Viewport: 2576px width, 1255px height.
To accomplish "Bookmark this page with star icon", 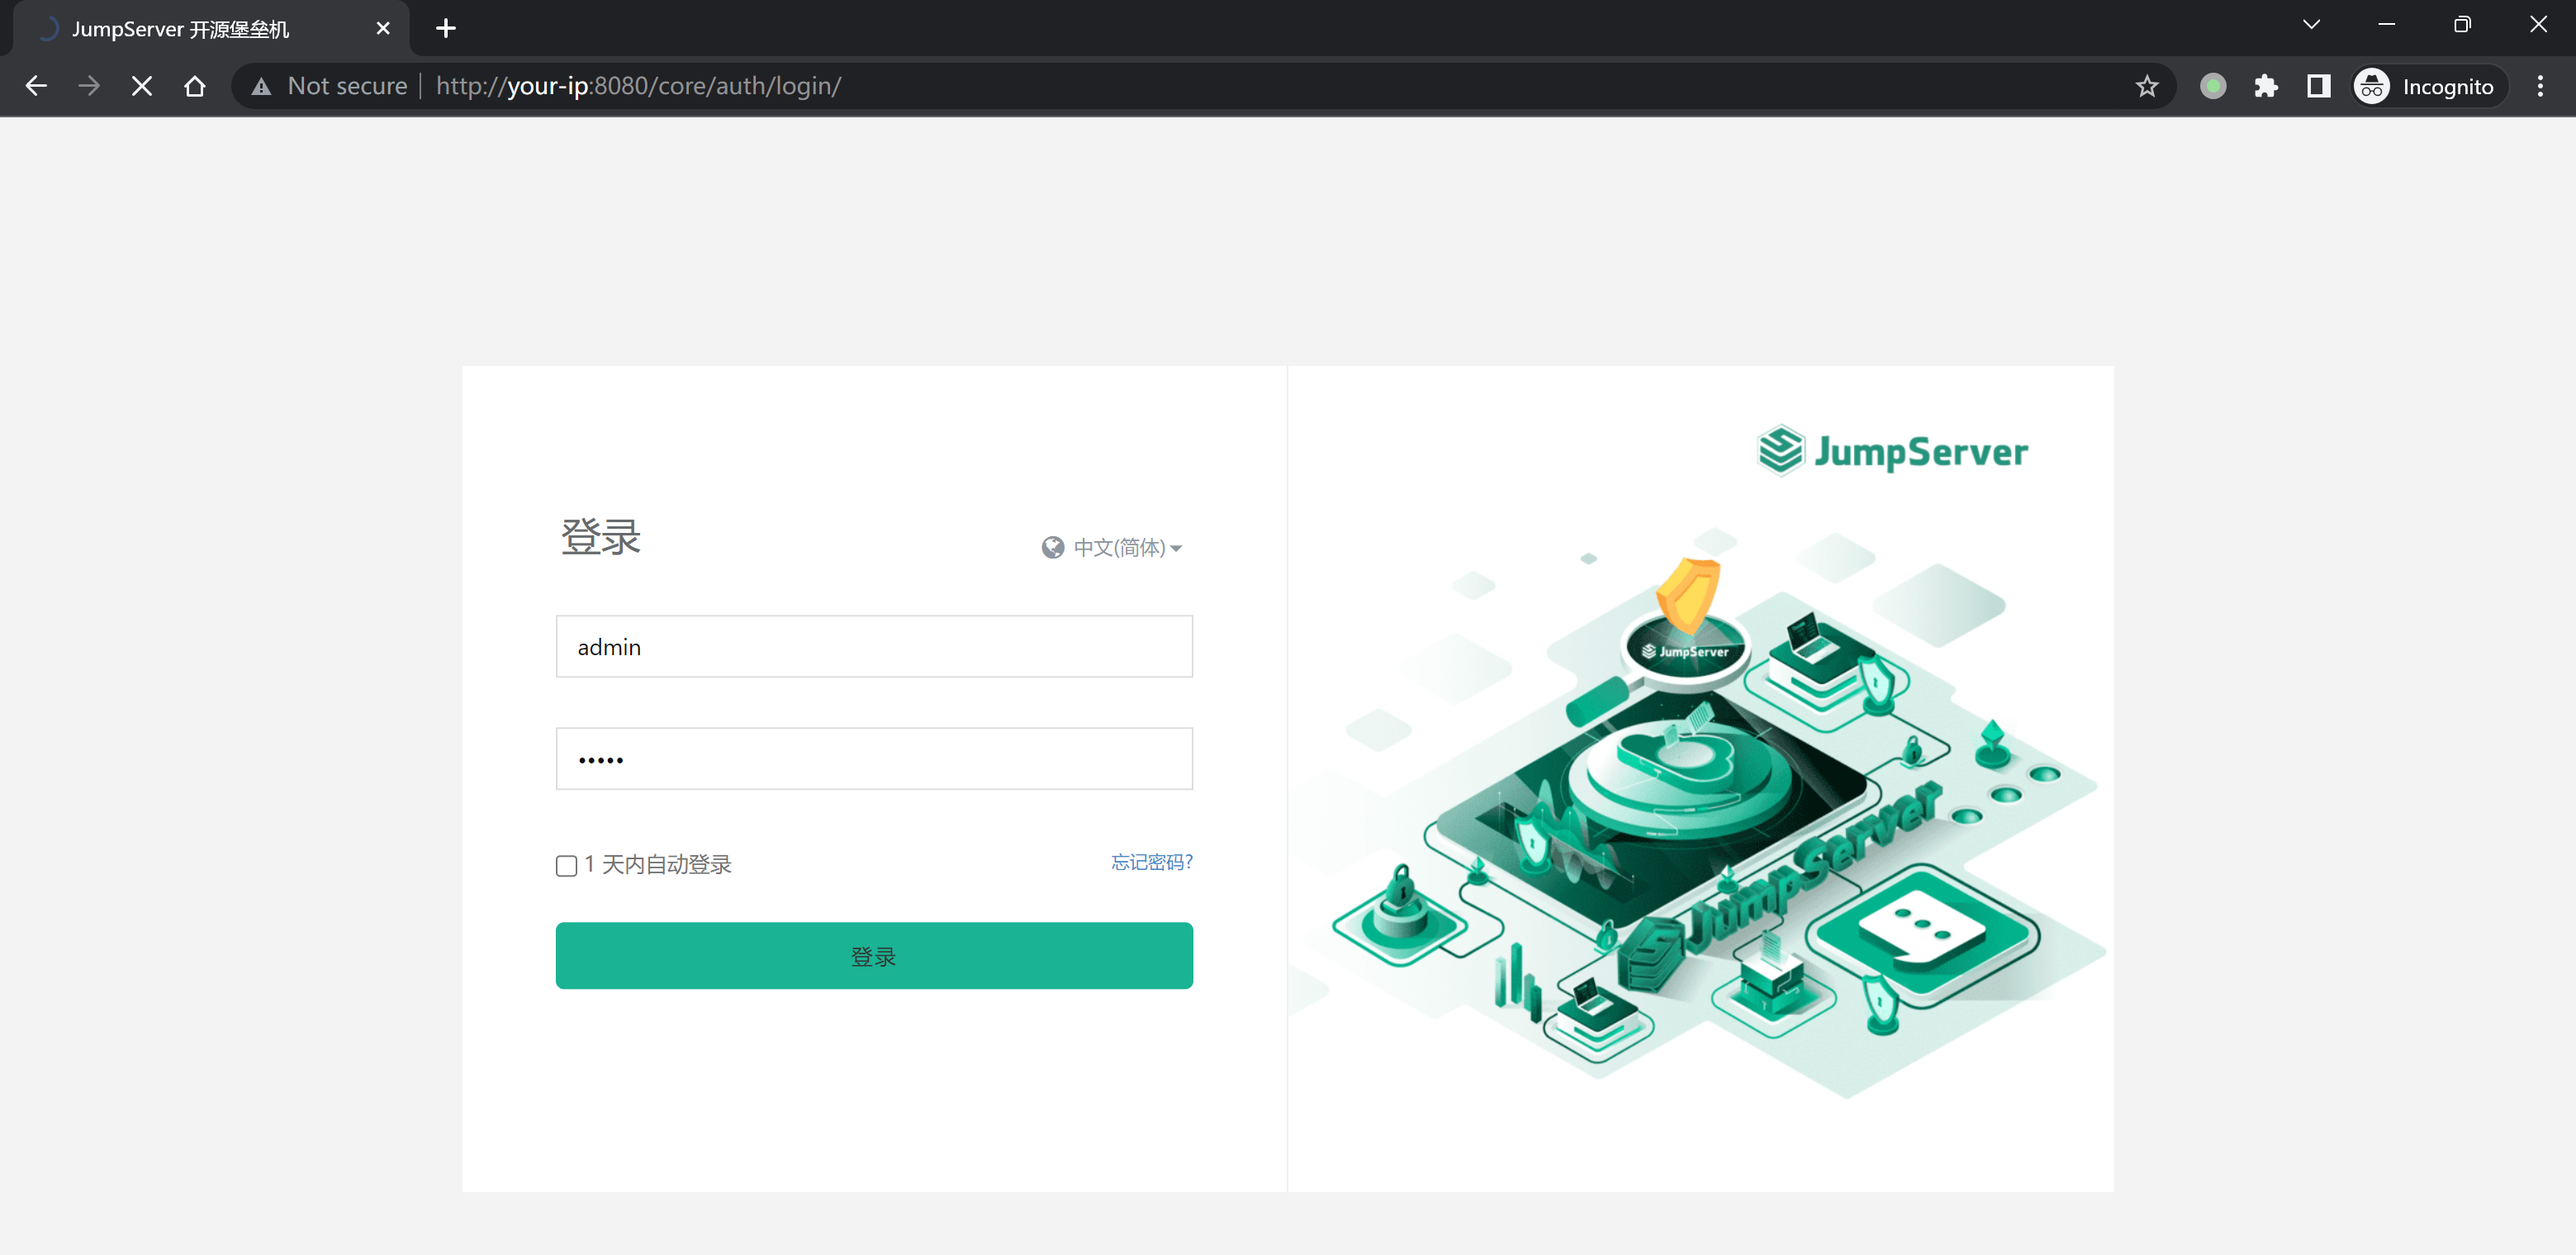I will click(2146, 86).
